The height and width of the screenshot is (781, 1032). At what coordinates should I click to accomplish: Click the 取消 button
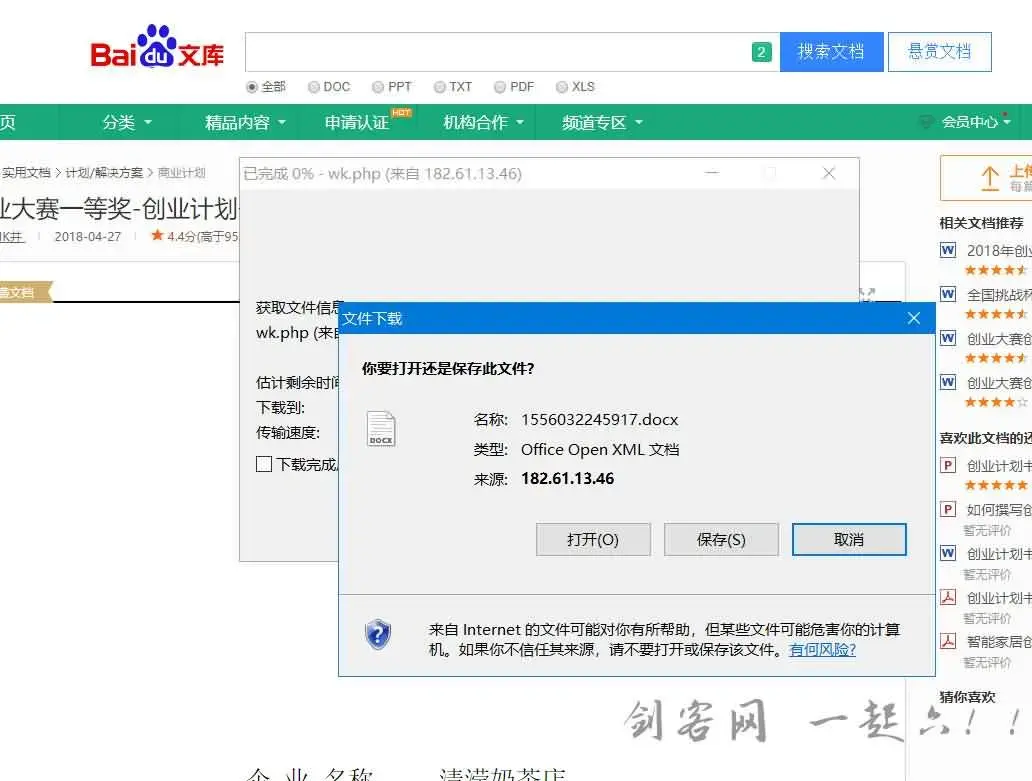point(849,540)
